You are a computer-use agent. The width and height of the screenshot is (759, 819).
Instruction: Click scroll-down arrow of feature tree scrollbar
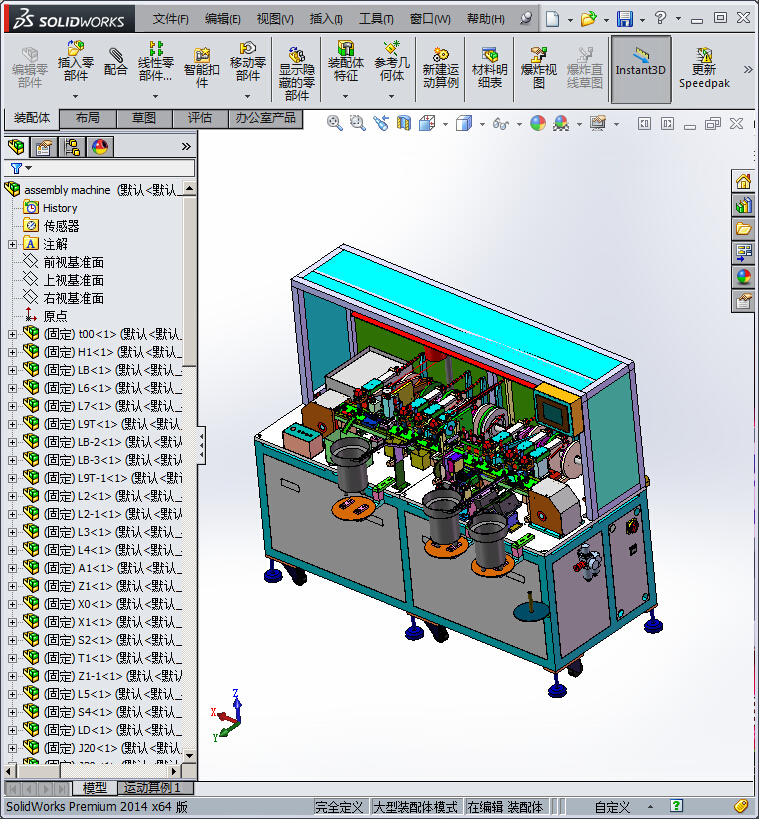[189, 756]
